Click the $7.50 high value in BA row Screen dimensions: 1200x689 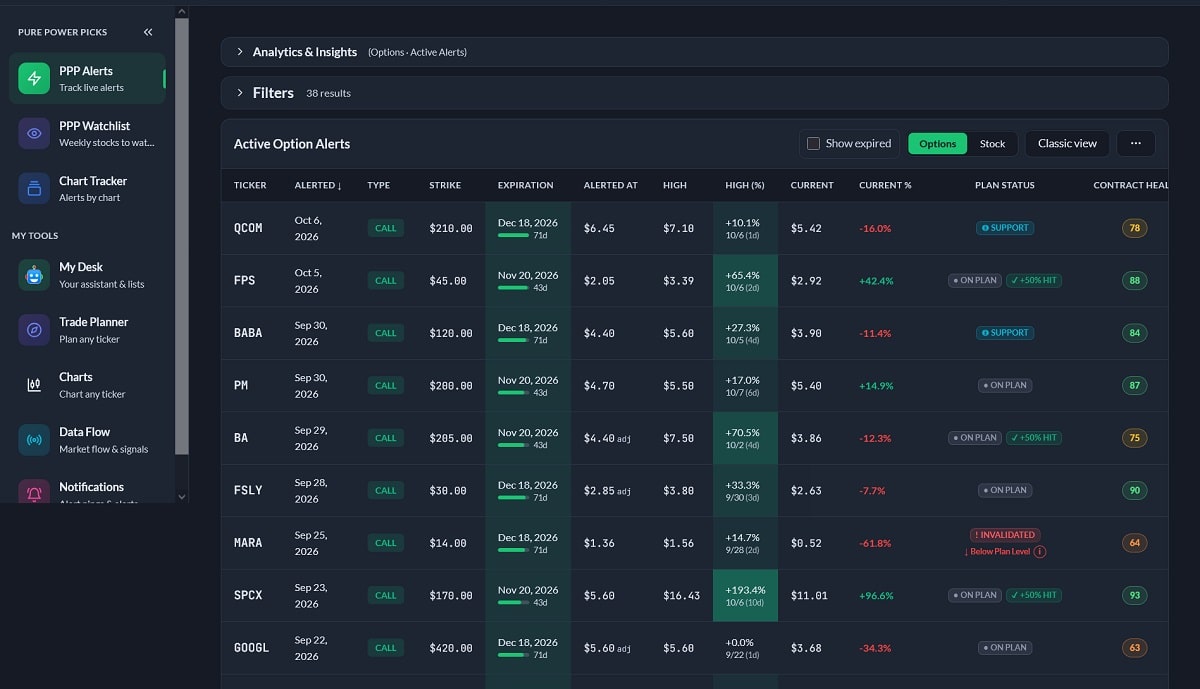[678, 438]
